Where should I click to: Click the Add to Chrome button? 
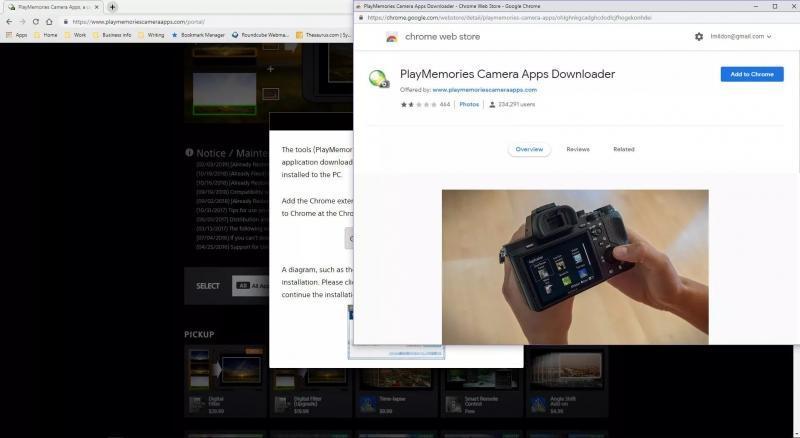click(751, 74)
